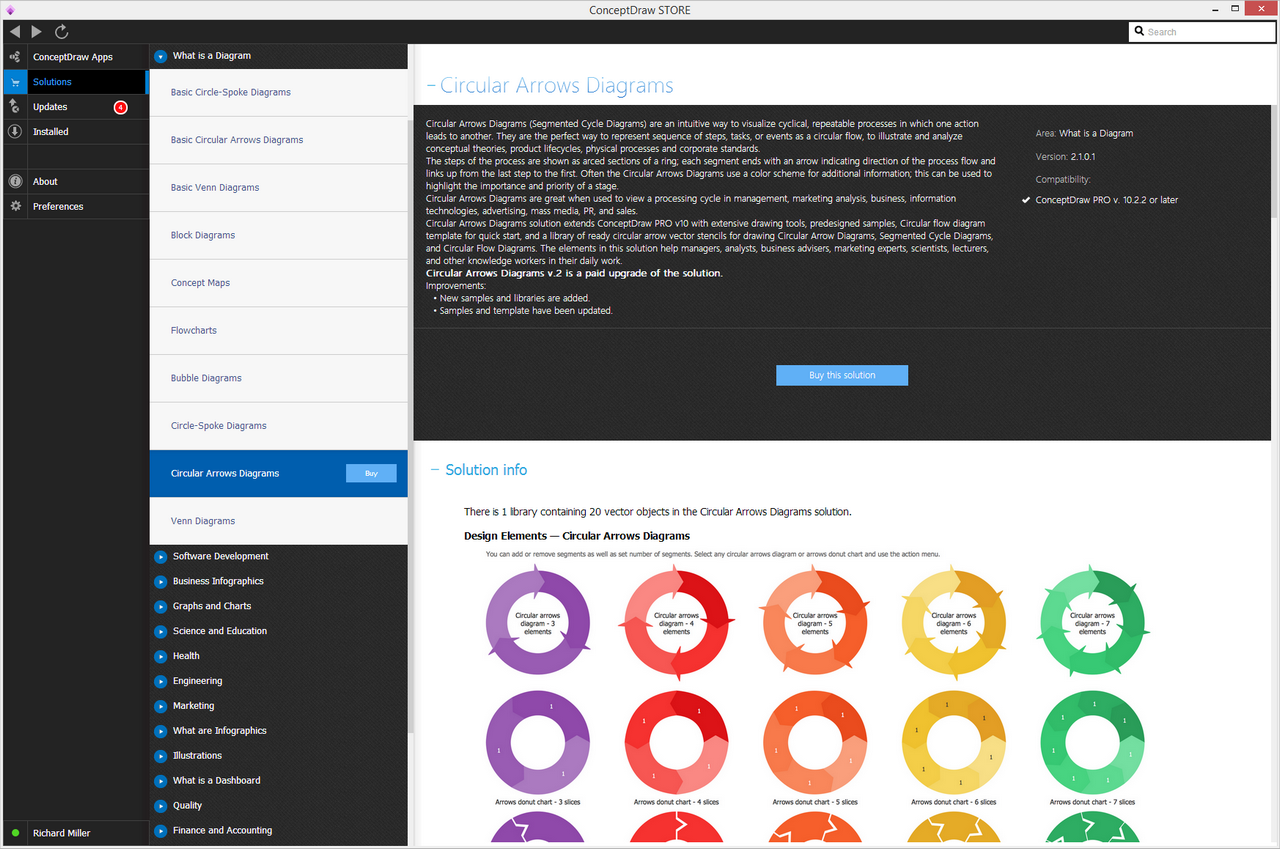Viewport: 1280px width, 849px height.
Task: Select Basic Circular Arrows Diagrams solution
Action: [279, 140]
